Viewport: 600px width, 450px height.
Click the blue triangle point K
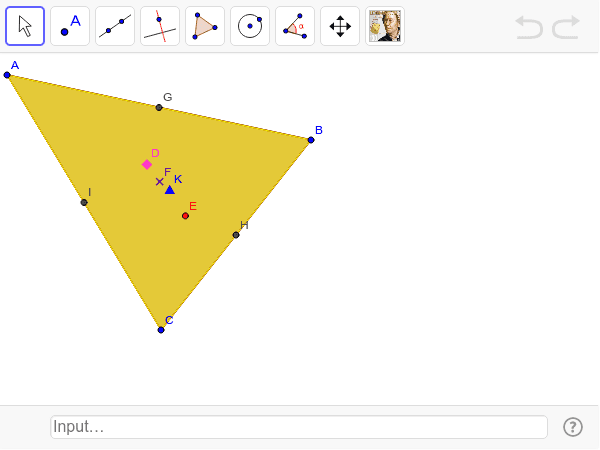click(170, 190)
